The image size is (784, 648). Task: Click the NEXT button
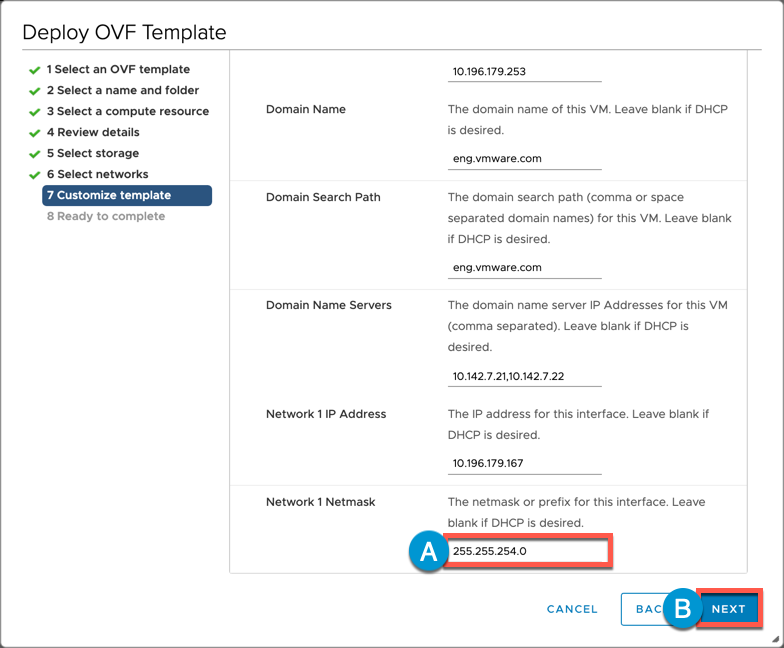[729, 609]
